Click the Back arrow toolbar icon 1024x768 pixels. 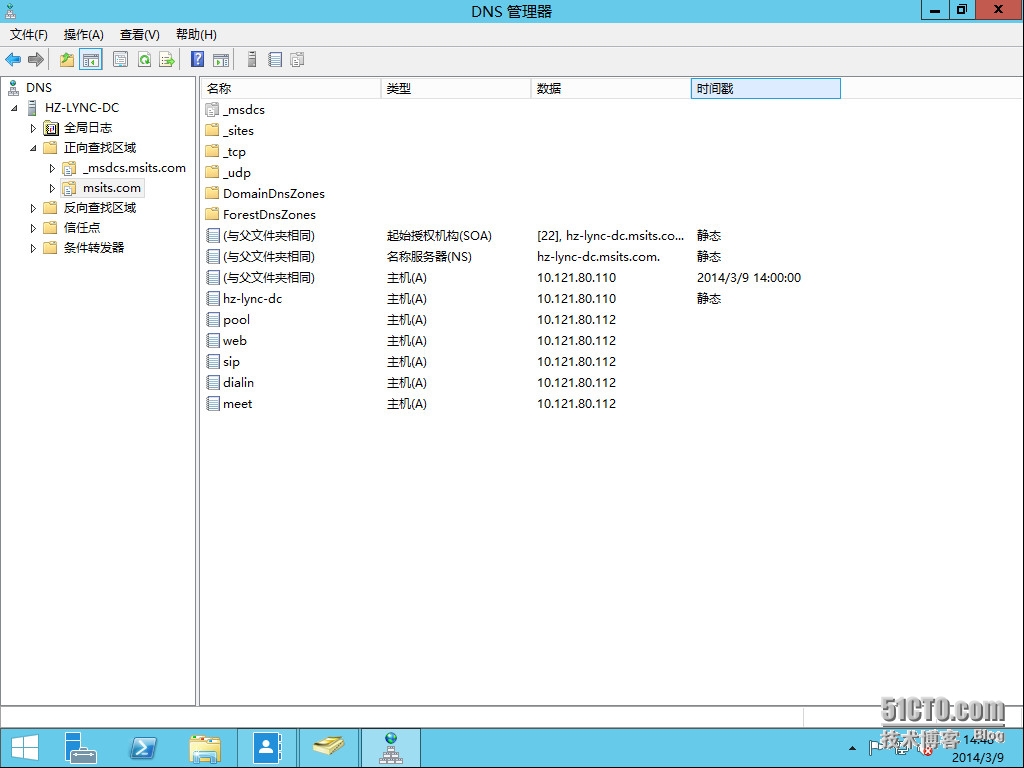13,60
